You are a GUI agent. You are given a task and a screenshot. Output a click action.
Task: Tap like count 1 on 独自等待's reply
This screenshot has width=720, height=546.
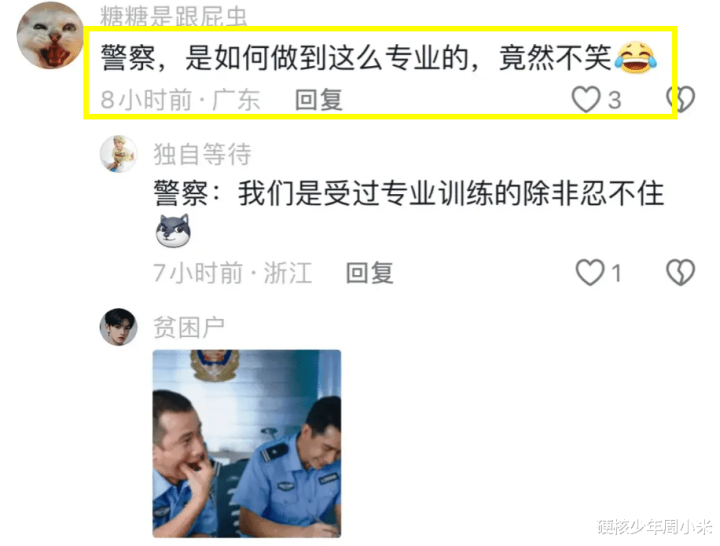pos(616,274)
